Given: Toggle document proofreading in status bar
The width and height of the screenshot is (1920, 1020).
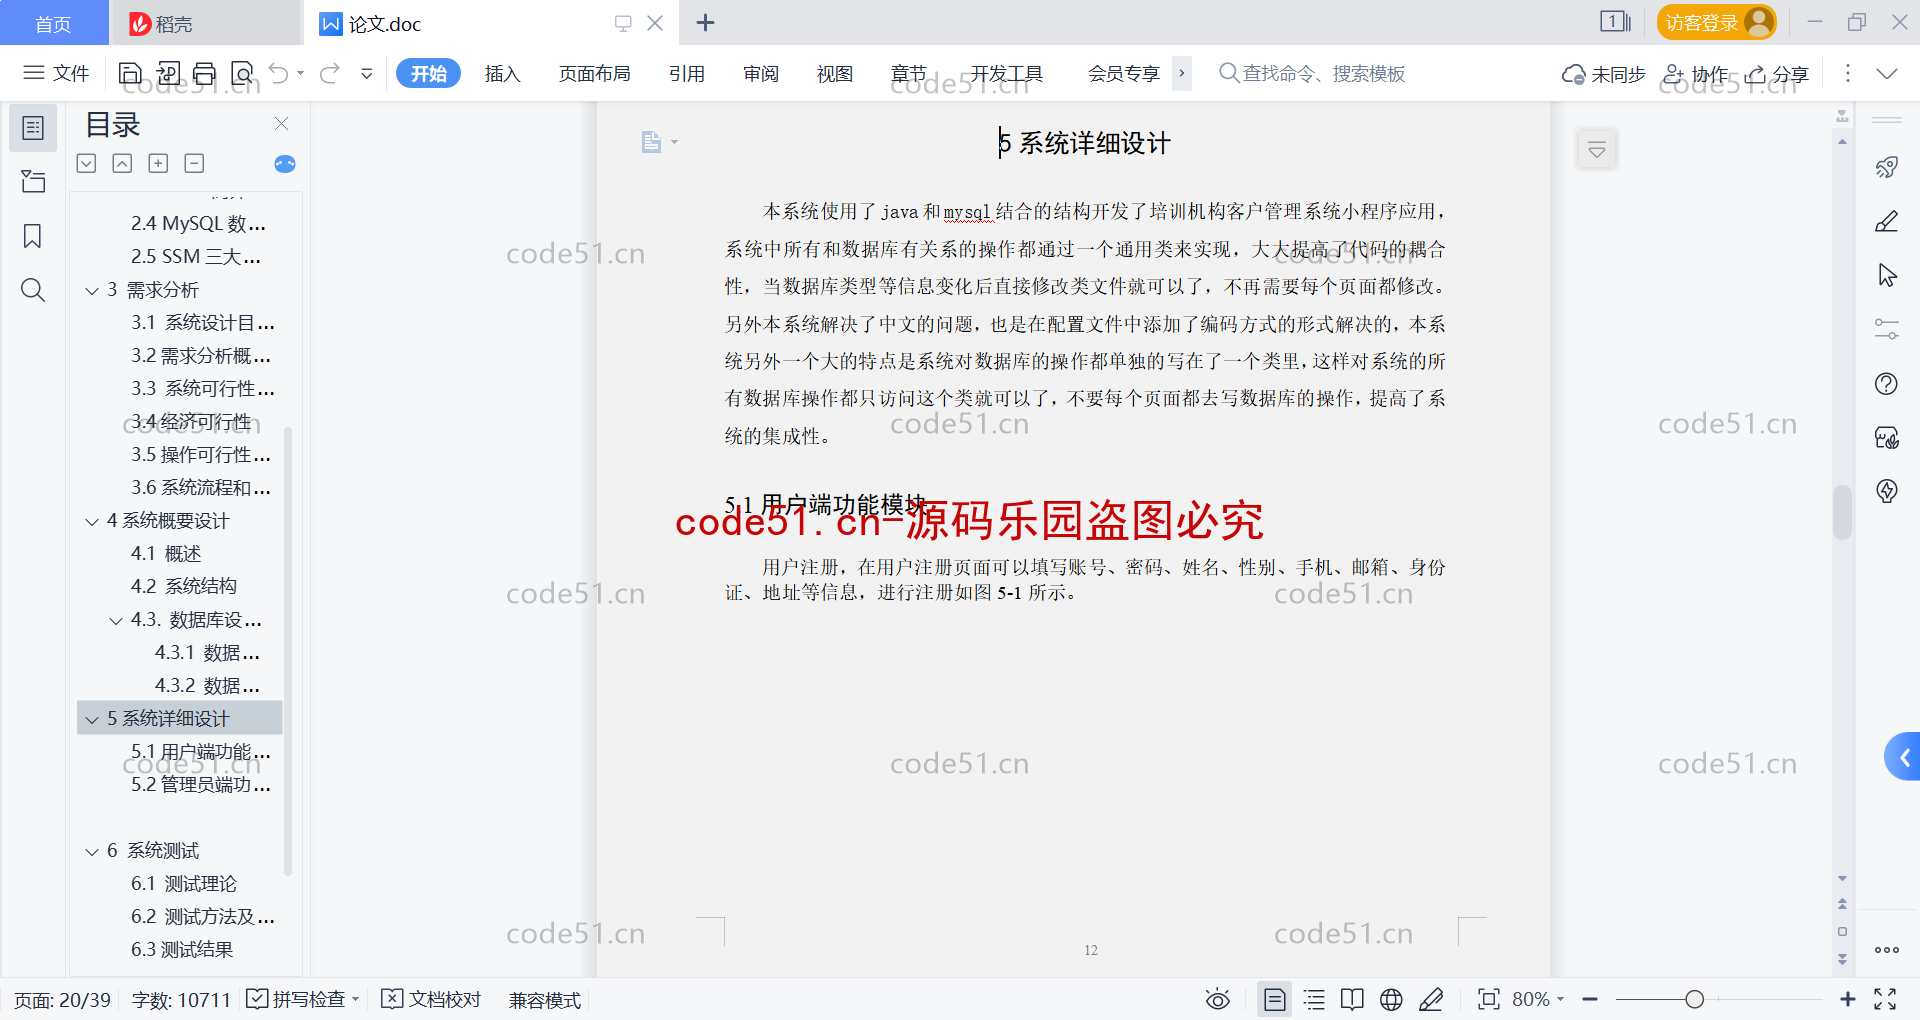Looking at the screenshot, I should (x=432, y=999).
